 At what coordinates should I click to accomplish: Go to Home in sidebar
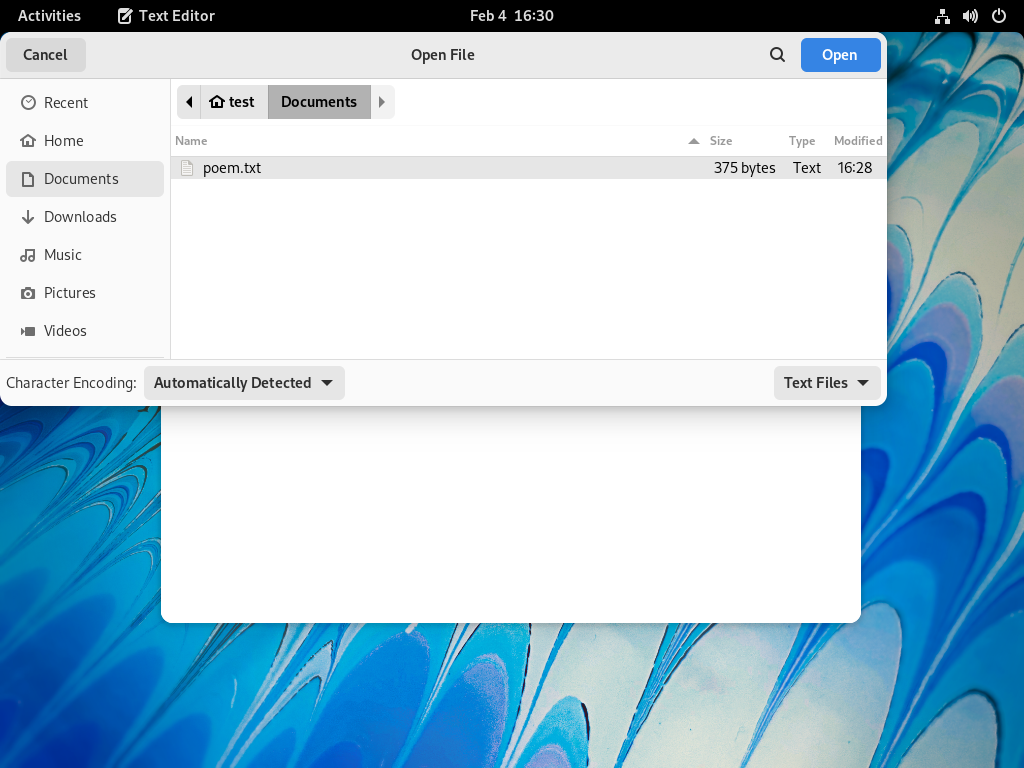click(x=85, y=140)
